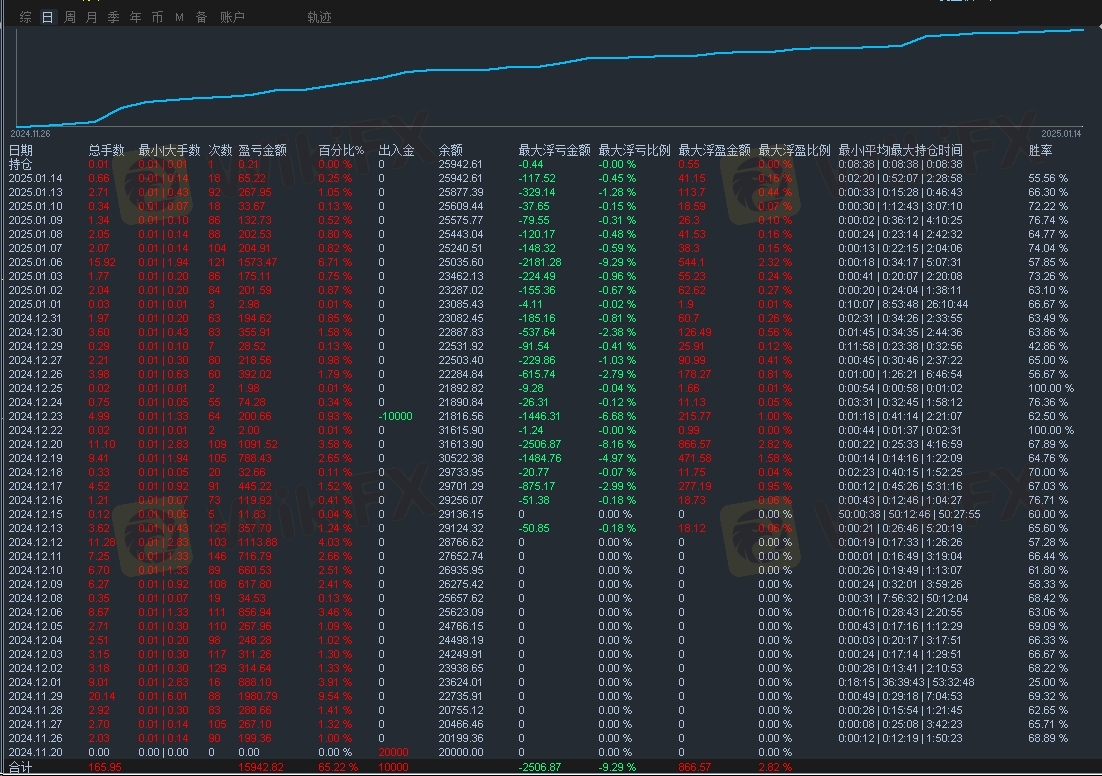This screenshot has width=1102, height=776.
Task: Open the 周 weekly tab
Action: pyautogui.click(x=70, y=17)
